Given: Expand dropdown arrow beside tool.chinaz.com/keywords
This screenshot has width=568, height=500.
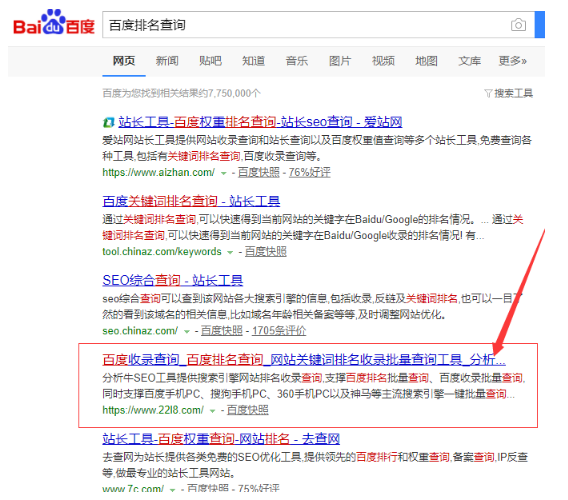Looking at the screenshot, I should (x=230, y=253).
